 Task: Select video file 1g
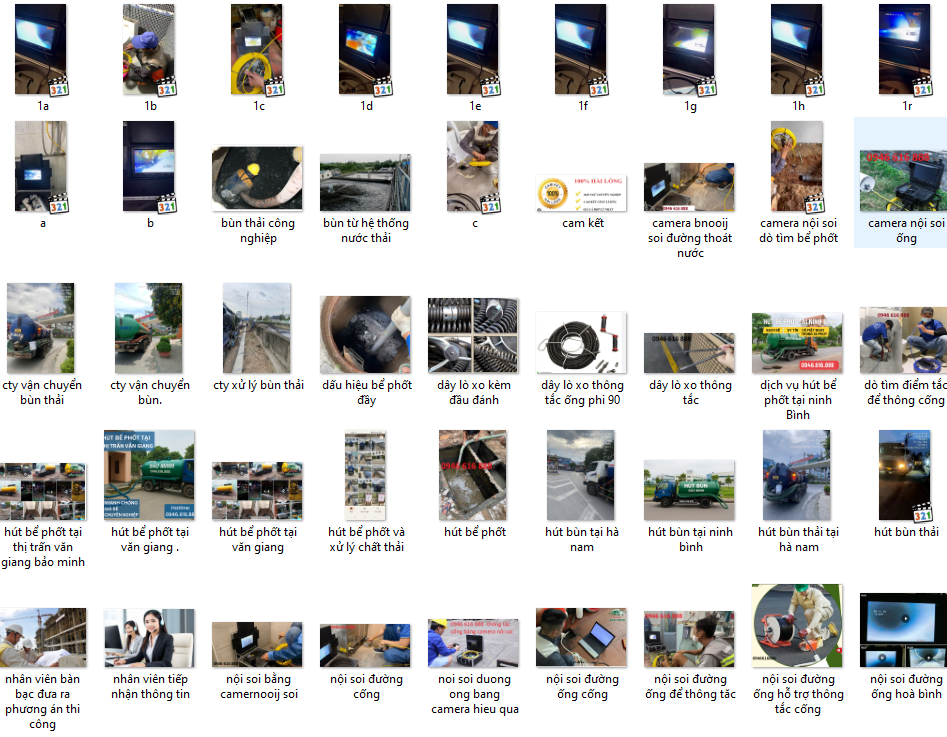689,50
